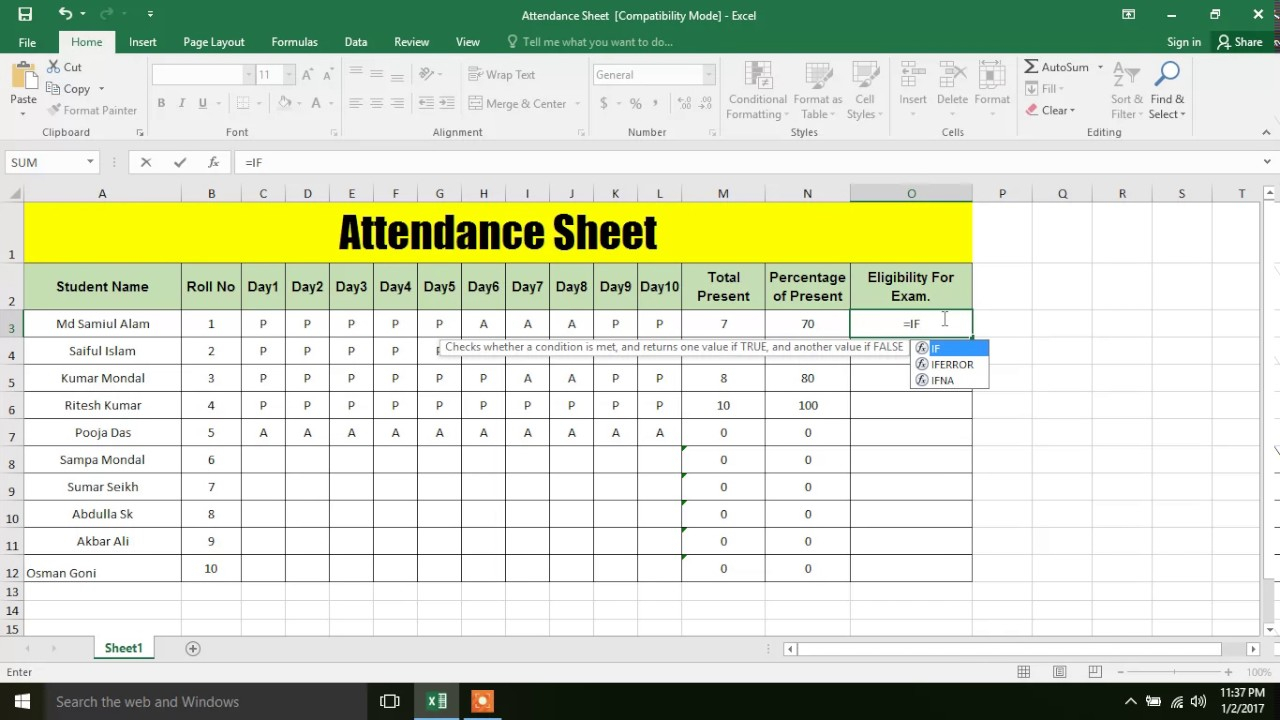
Task: Click the Save icon in title bar
Action: click(x=25, y=14)
